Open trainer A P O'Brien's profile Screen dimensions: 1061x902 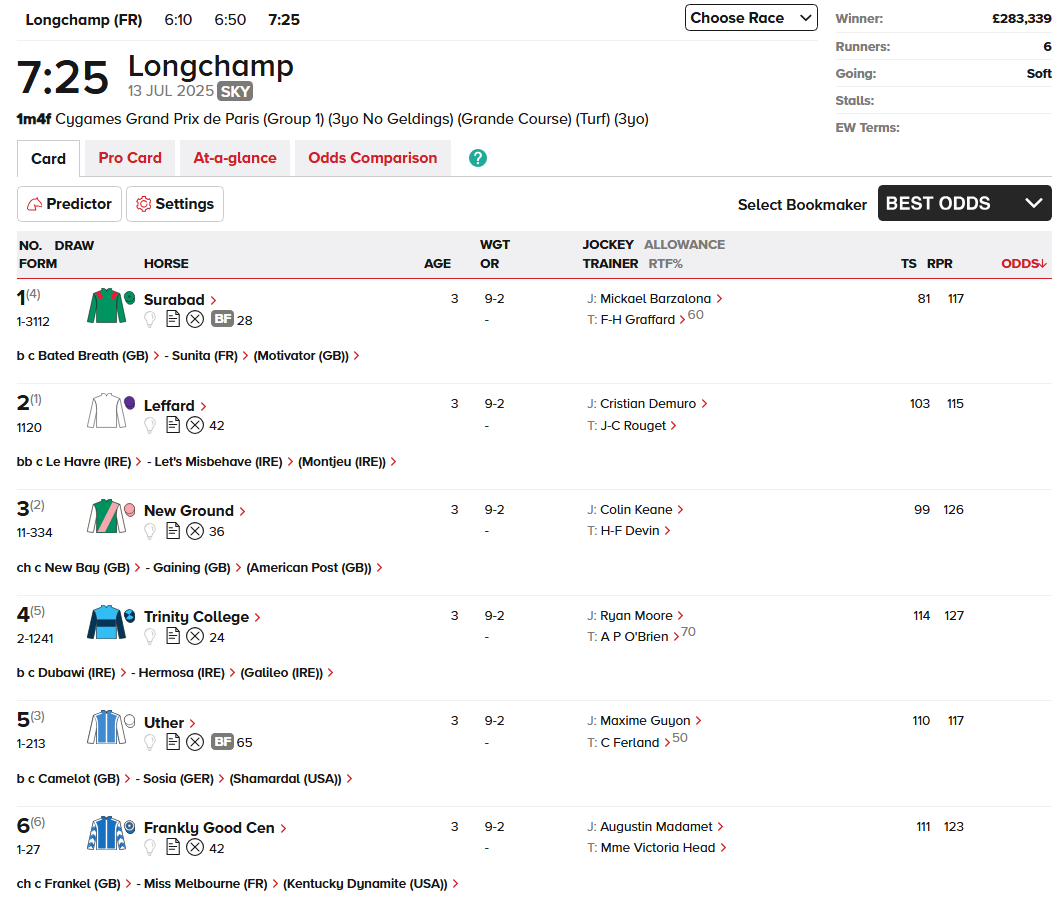coord(640,637)
